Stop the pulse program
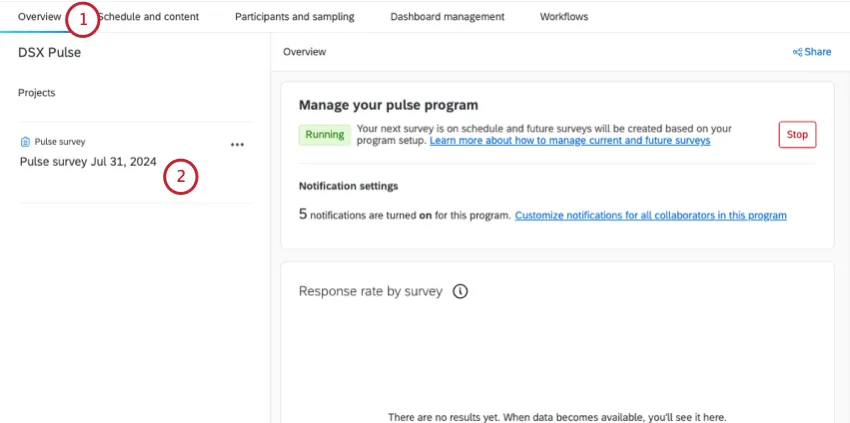The image size is (850, 423). pos(797,134)
